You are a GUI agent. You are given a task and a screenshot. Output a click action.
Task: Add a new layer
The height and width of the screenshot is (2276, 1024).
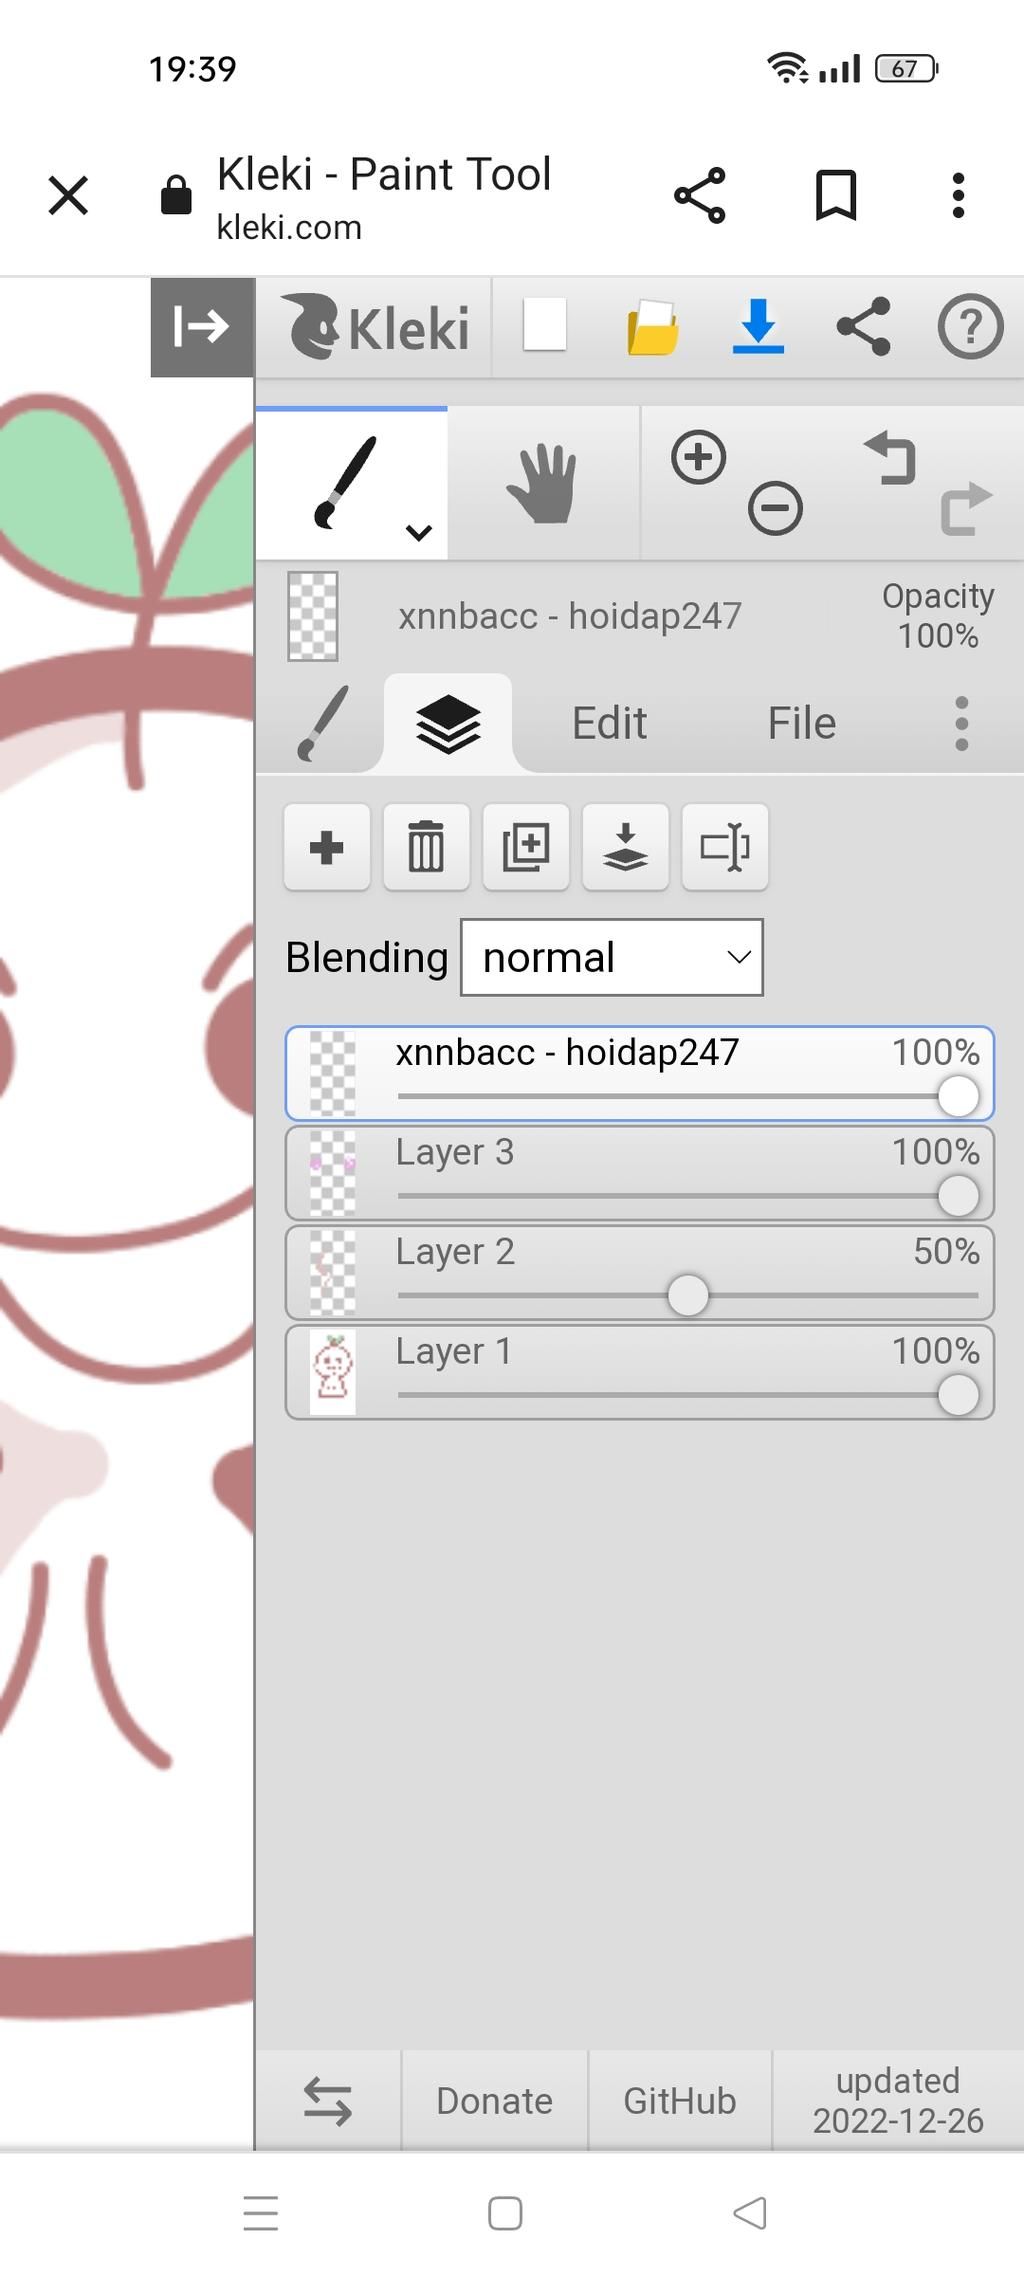click(327, 848)
